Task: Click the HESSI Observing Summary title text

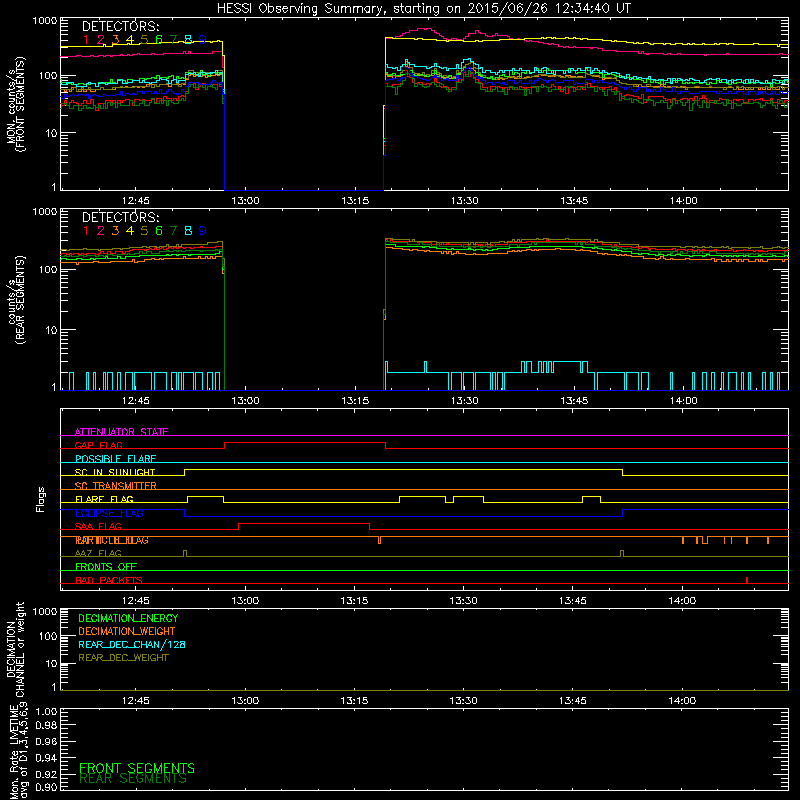Action: click(x=423, y=9)
